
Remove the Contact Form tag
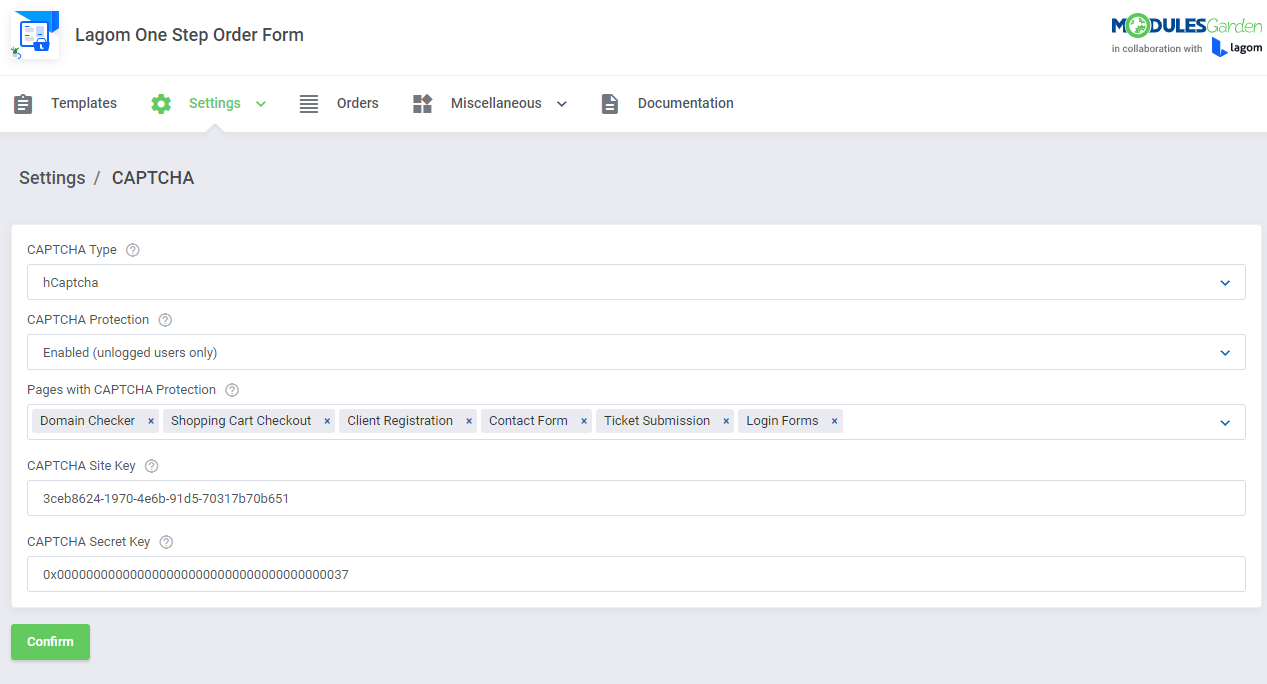point(584,421)
